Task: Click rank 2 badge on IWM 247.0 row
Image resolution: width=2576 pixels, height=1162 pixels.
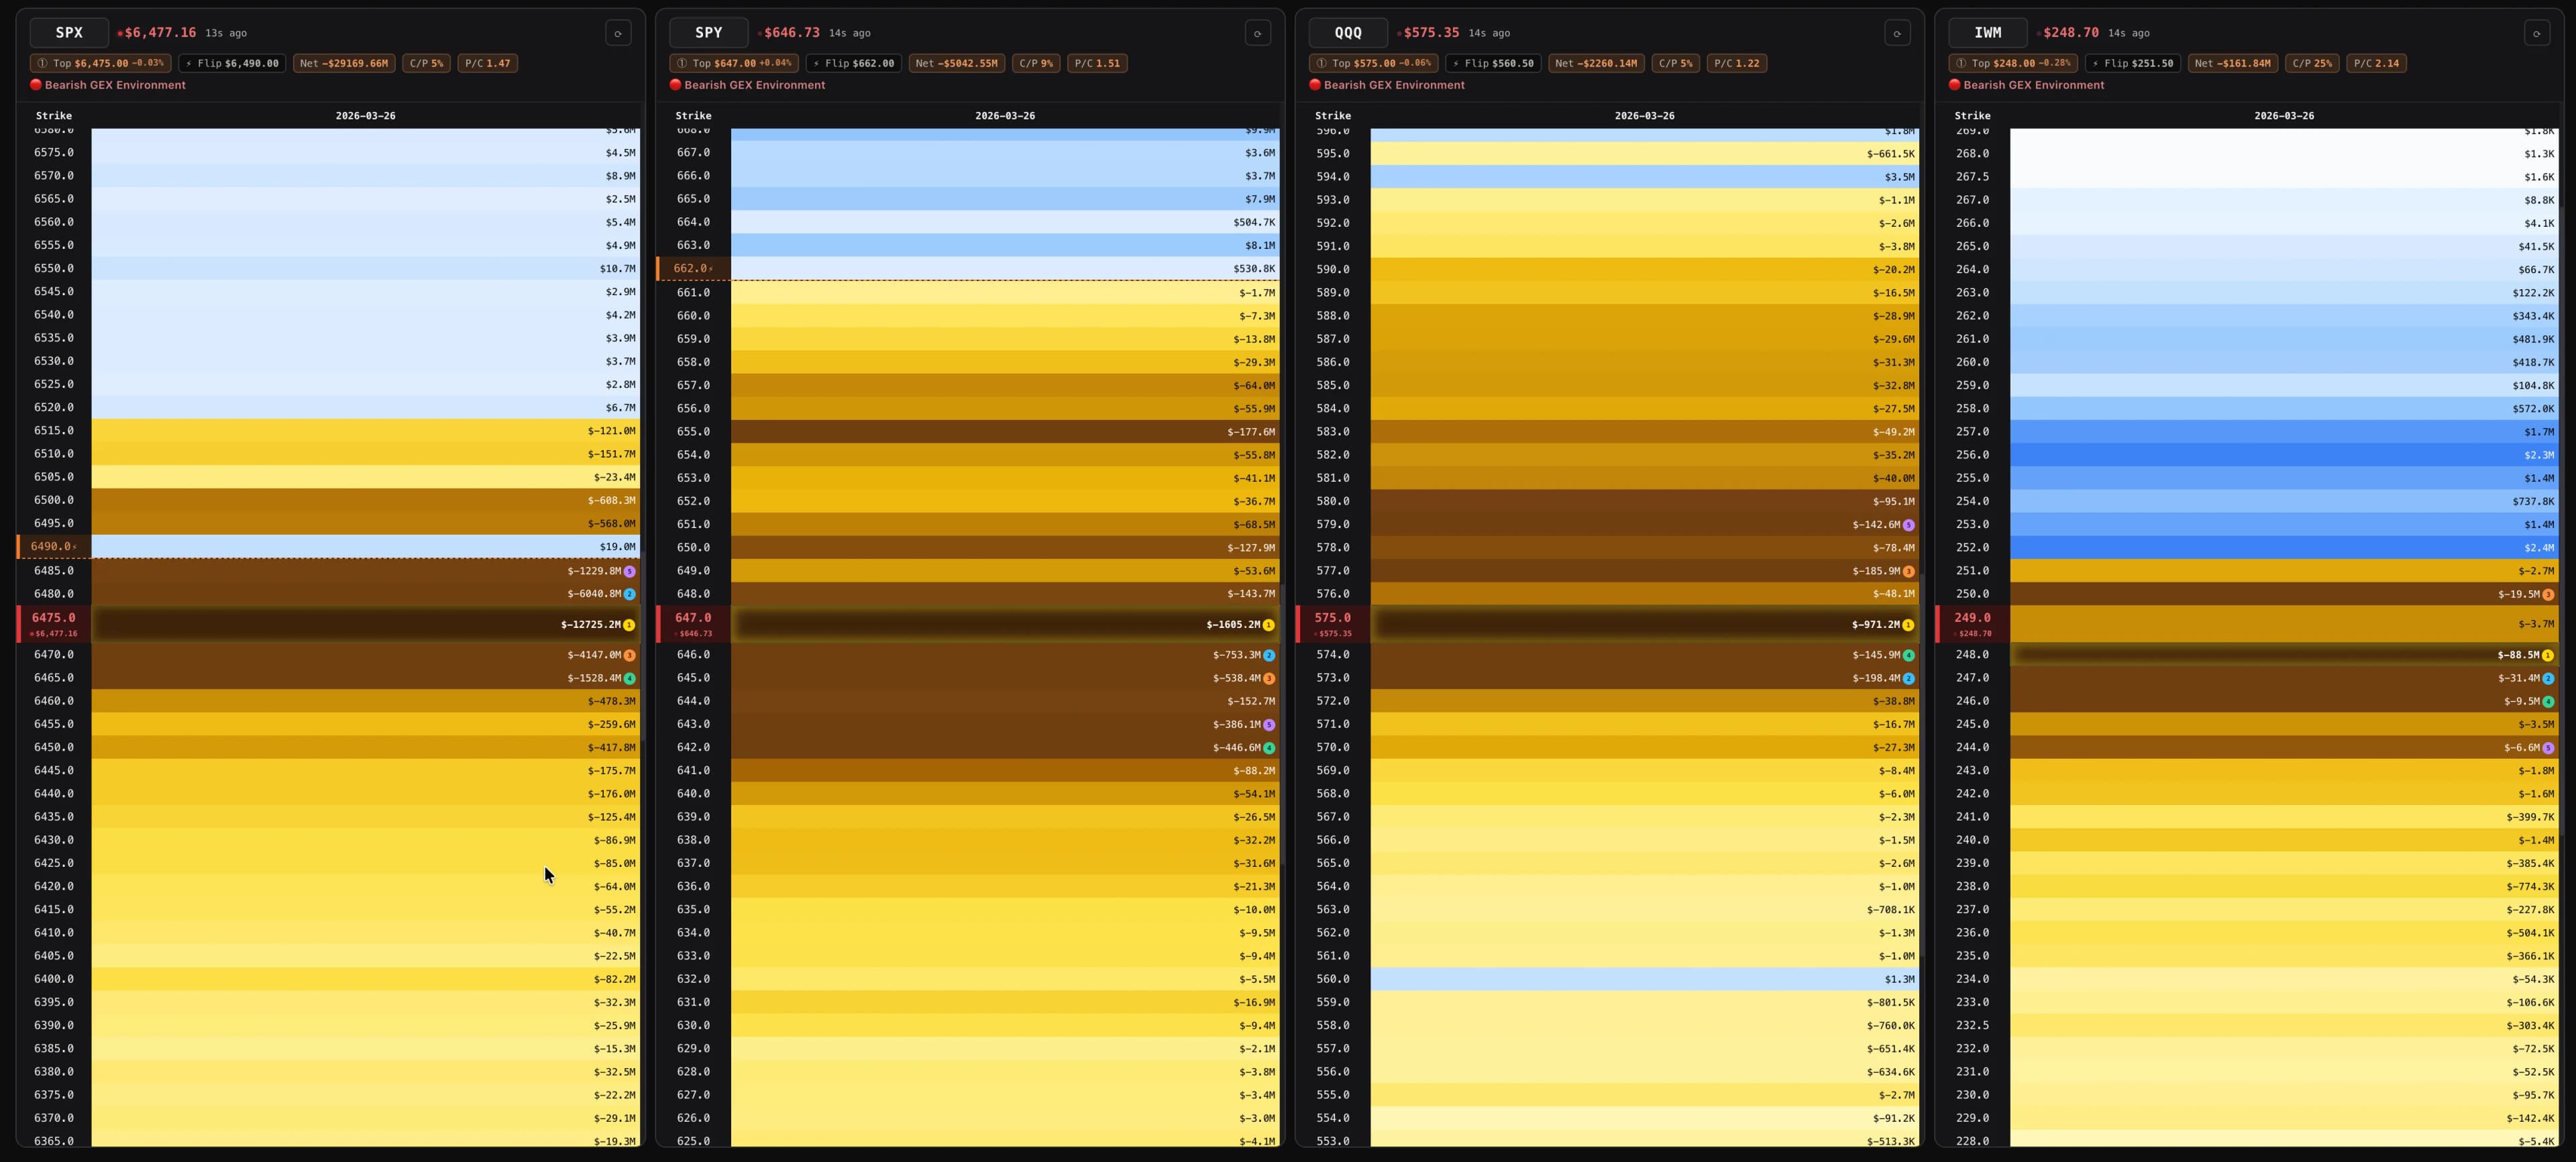Action: tap(2547, 678)
